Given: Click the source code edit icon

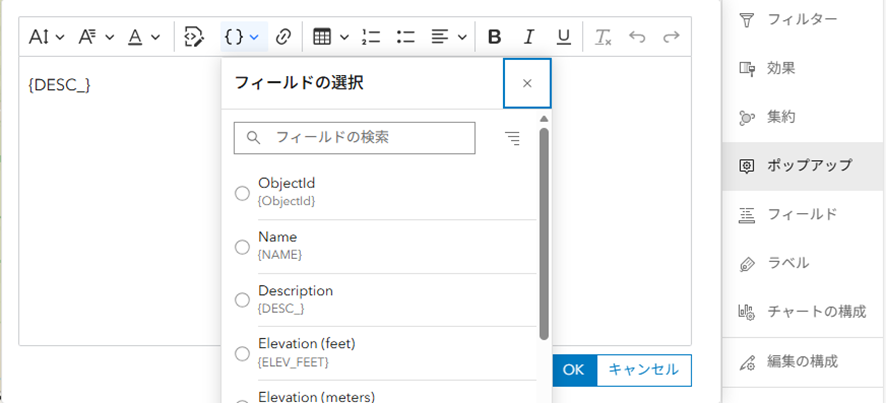Looking at the screenshot, I should (194, 37).
